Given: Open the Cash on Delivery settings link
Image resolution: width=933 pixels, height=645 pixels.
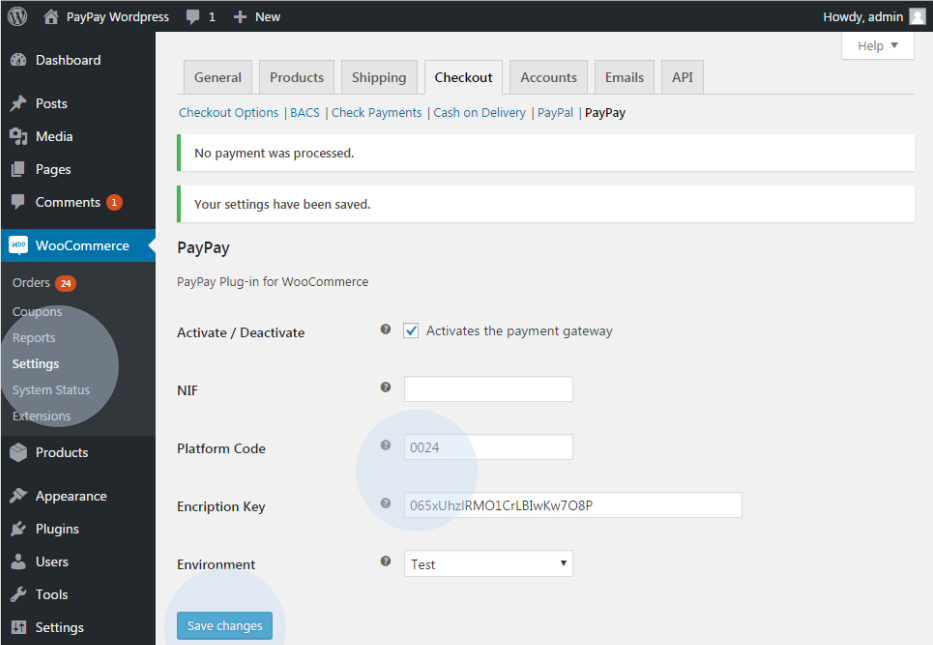Looking at the screenshot, I should tap(479, 112).
